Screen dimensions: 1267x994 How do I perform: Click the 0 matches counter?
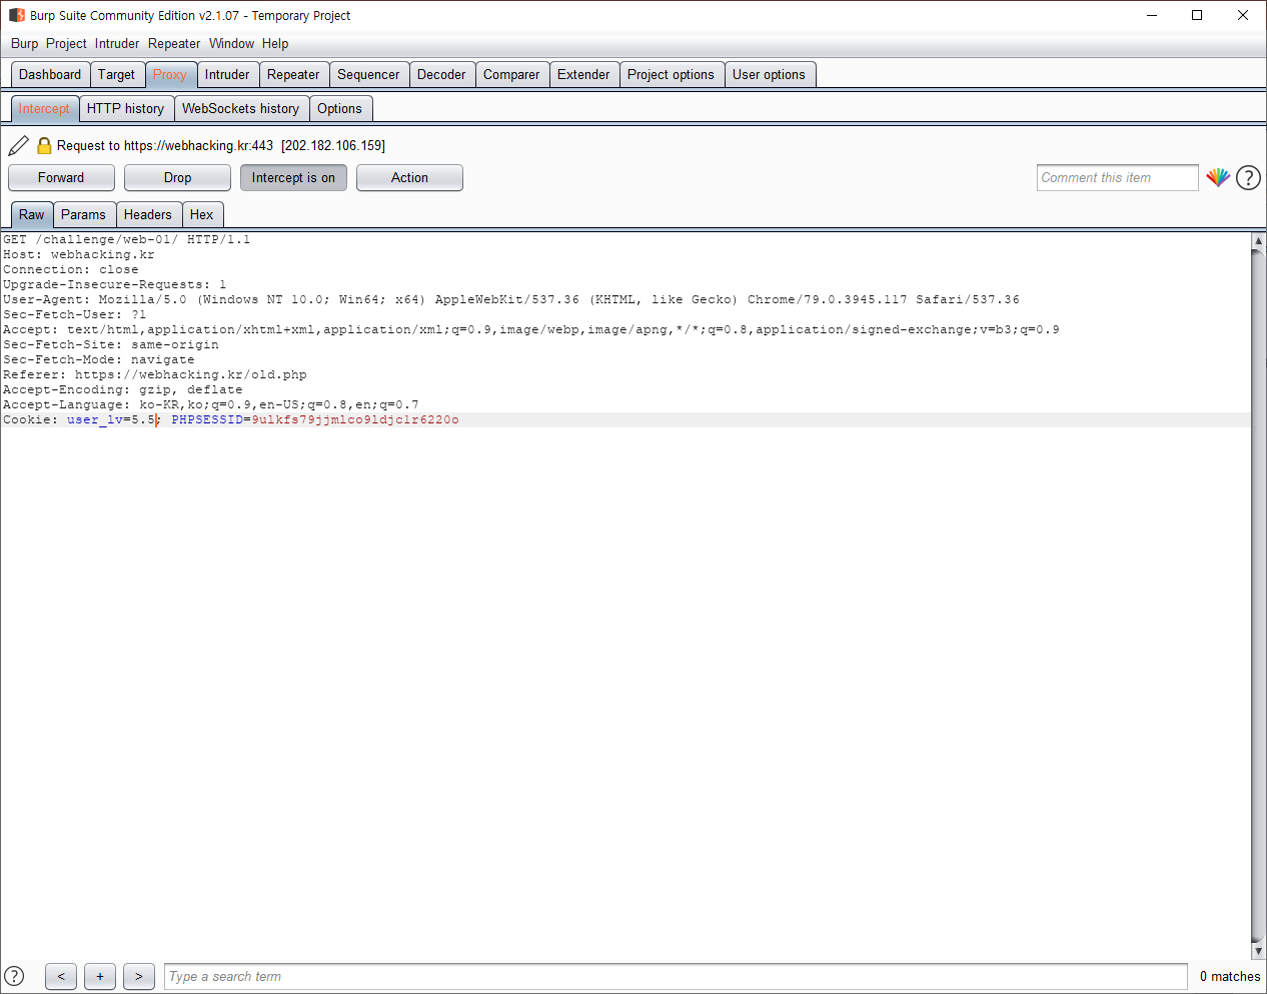[x=1230, y=977]
